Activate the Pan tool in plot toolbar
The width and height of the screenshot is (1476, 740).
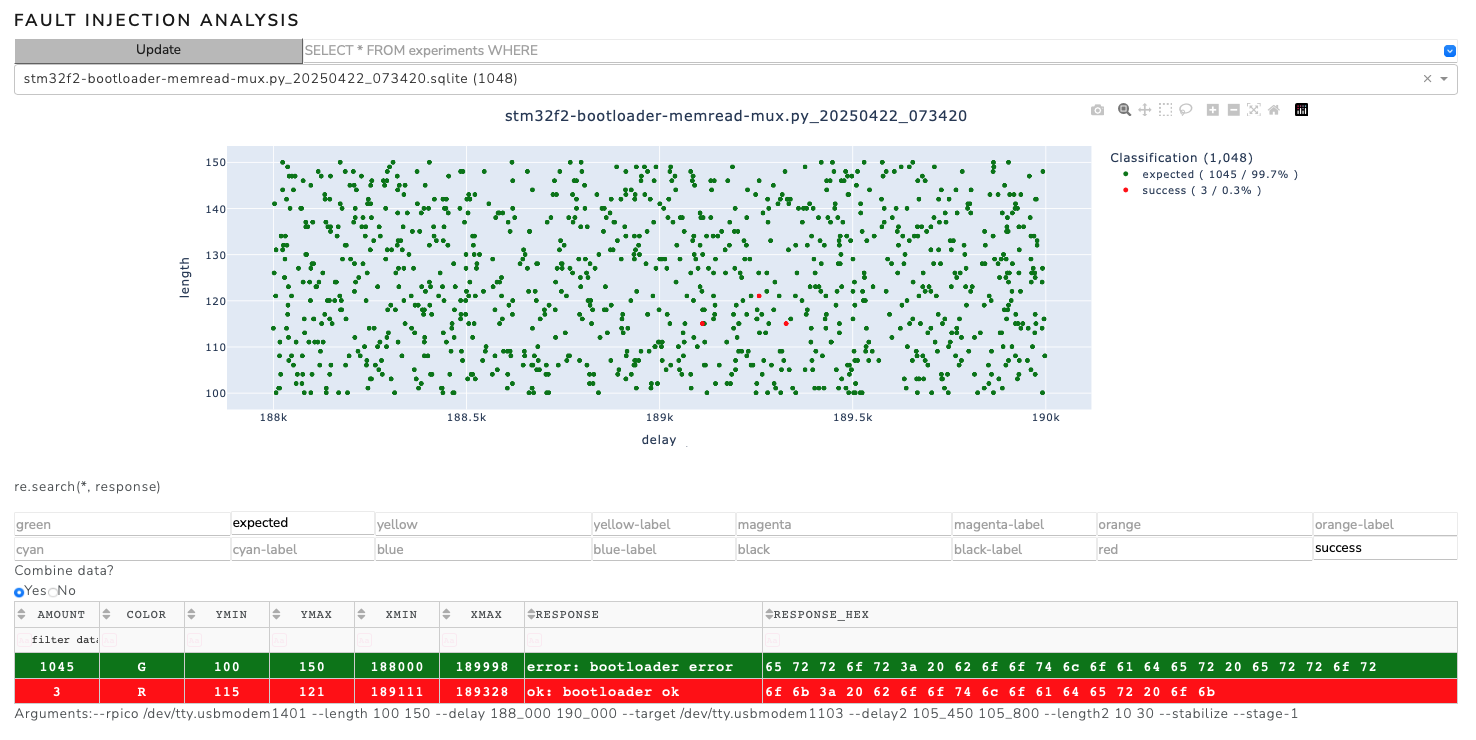click(1144, 110)
